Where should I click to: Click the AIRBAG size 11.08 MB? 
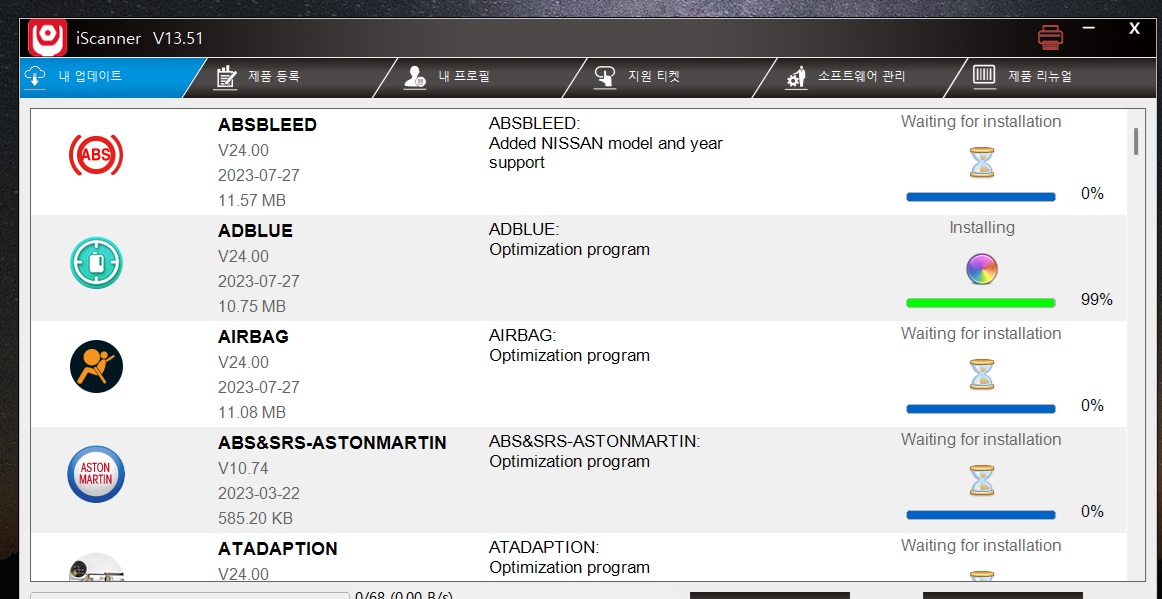(x=252, y=413)
